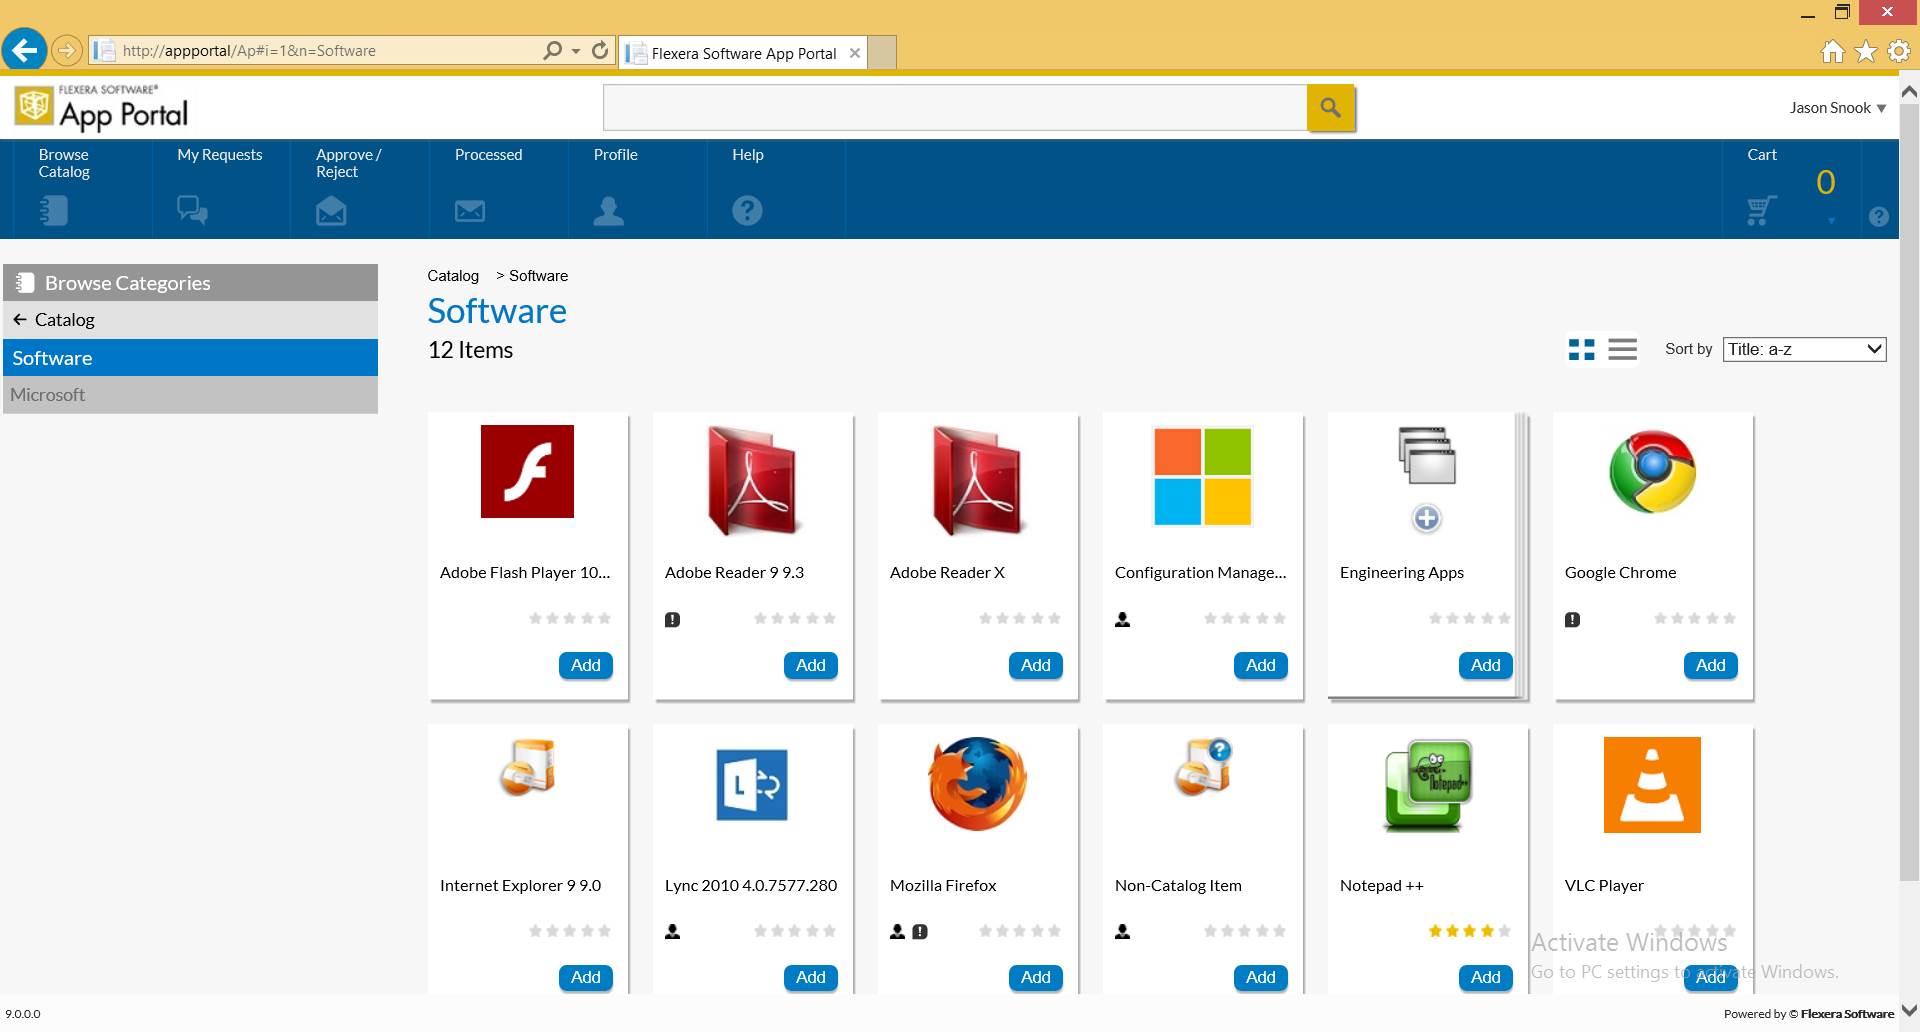
Task: Click the small help icon beside the cart
Action: (1878, 217)
